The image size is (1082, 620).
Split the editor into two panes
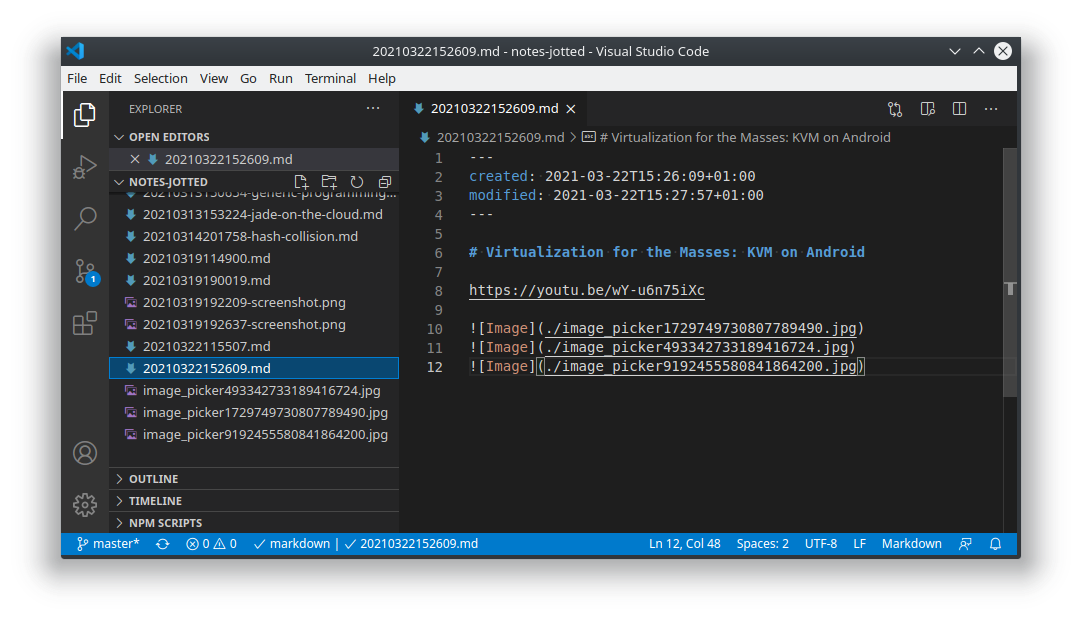point(959,109)
